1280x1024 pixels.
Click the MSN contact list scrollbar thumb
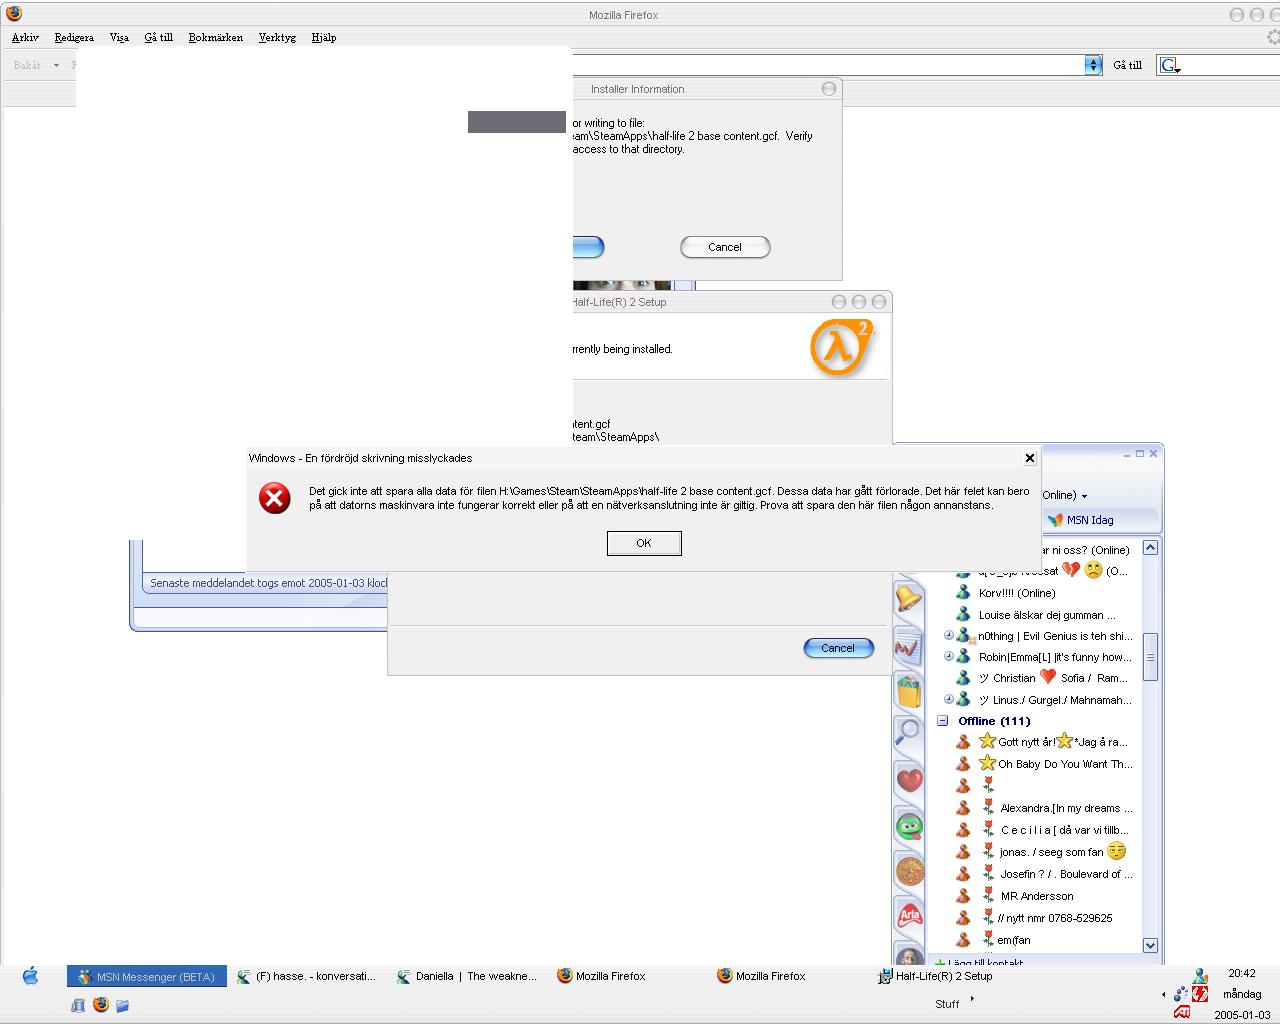point(1150,657)
